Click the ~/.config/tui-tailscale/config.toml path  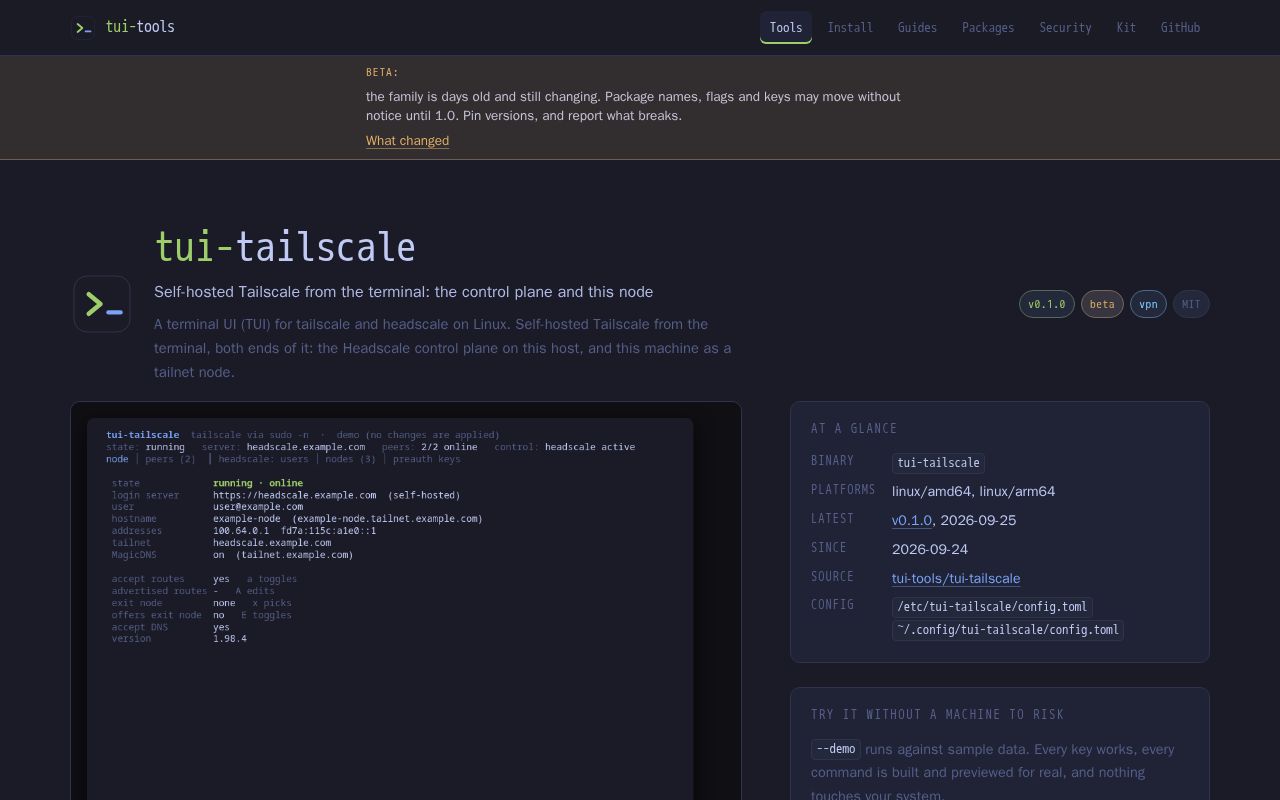pyautogui.click(x=1008, y=630)
